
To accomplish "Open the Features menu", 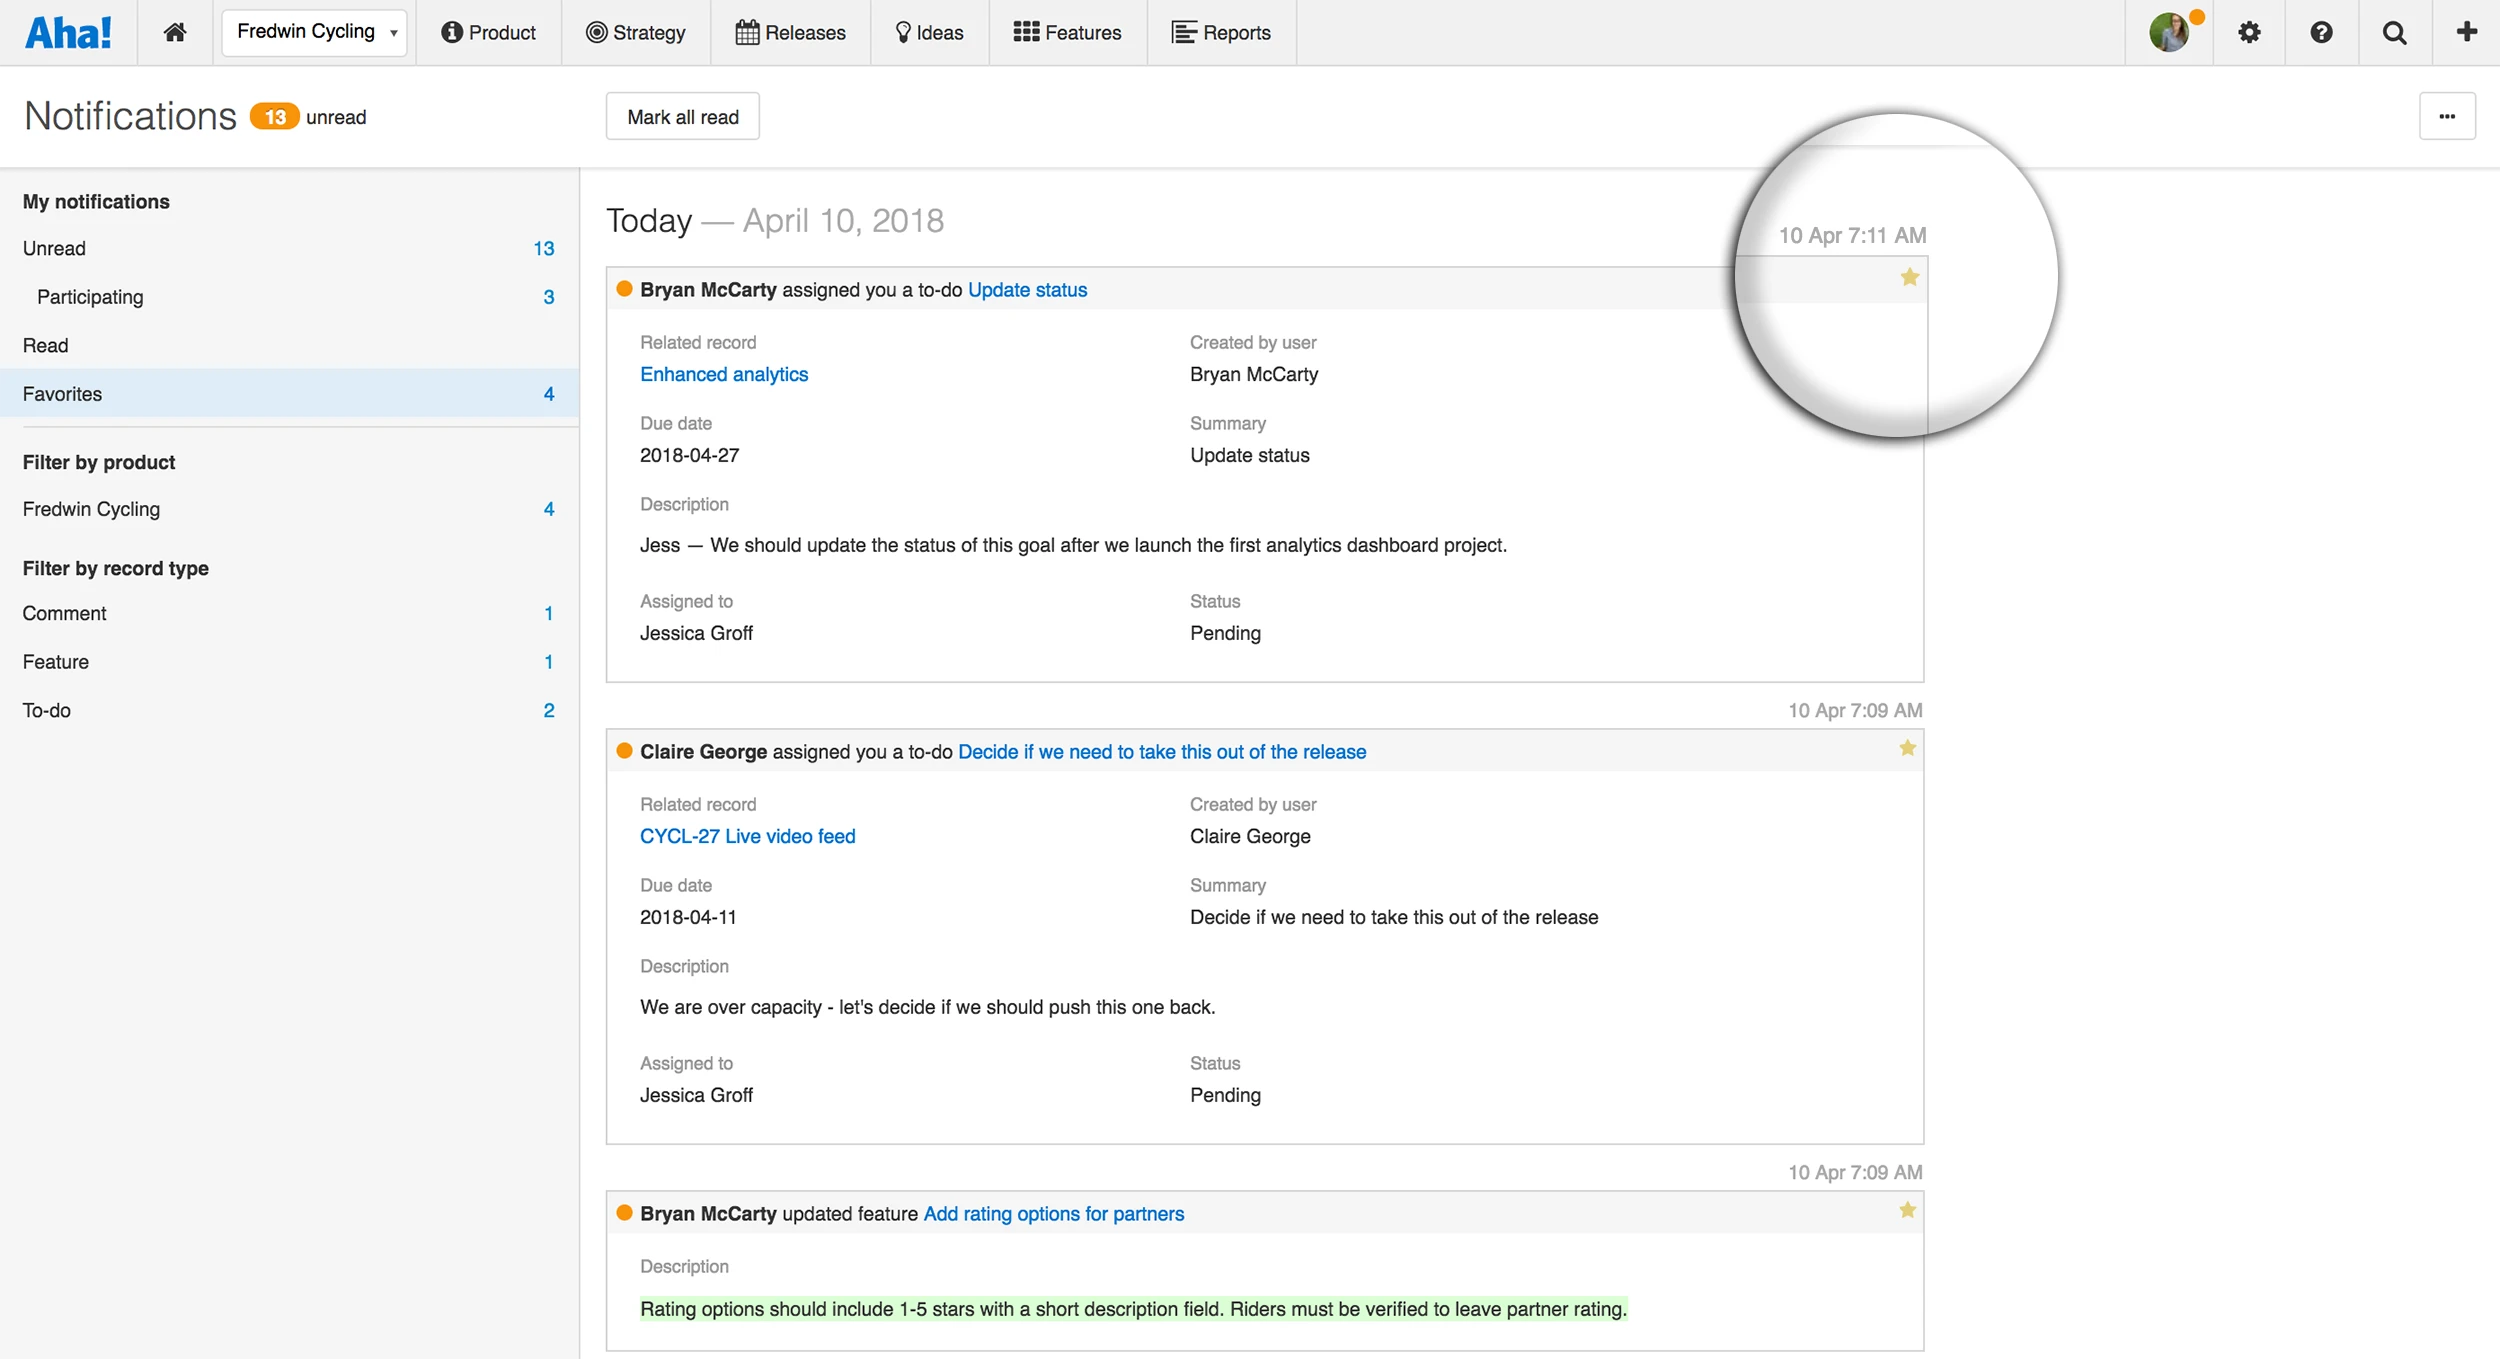I will pos(1067,32).
